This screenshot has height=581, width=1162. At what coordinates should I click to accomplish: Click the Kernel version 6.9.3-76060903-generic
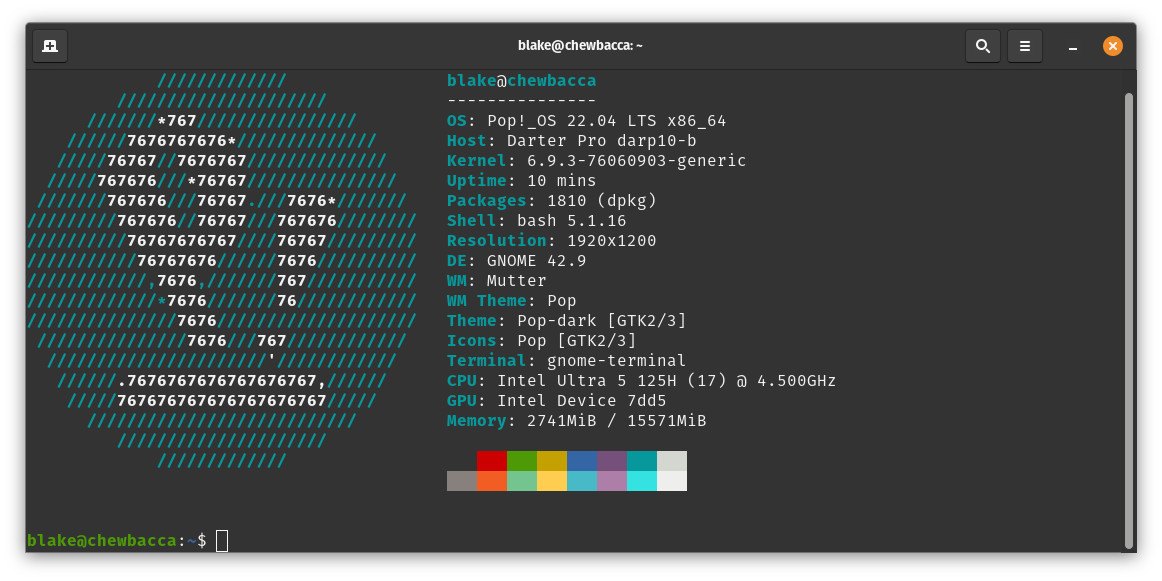coord(637,161)
